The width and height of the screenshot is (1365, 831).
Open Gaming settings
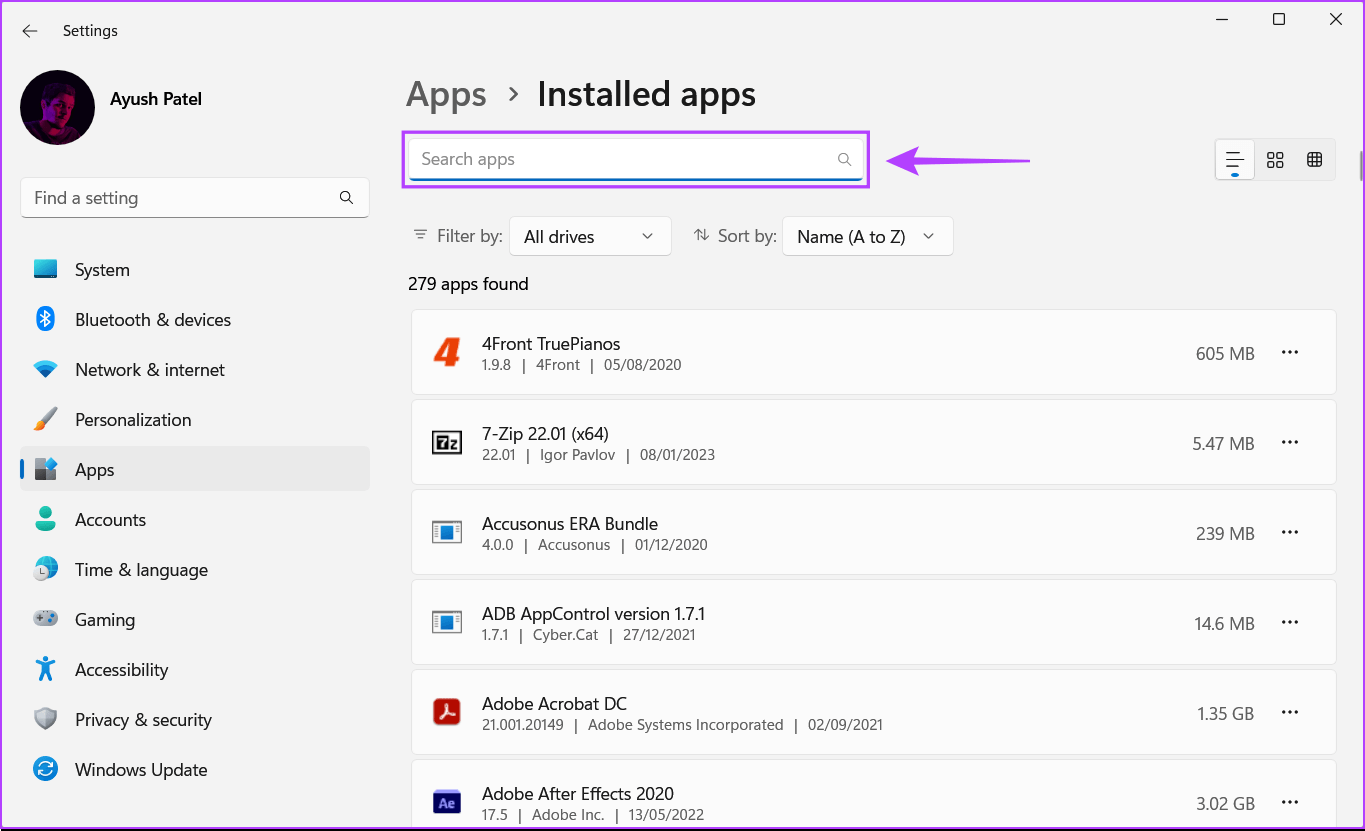click(x=195, y=620)
